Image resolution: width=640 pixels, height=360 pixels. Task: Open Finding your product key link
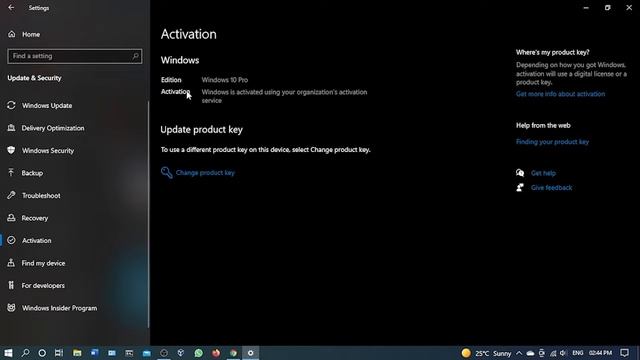coord(552,142)
